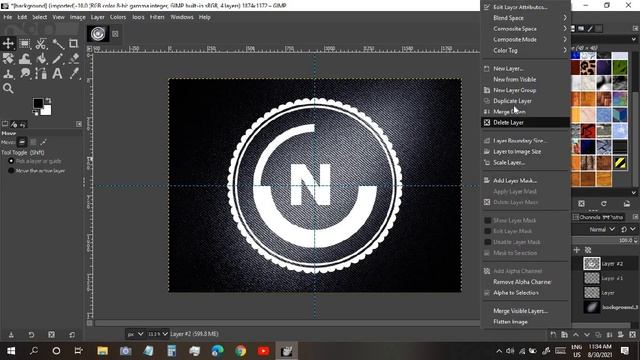Image resolution: width=640 pixels, height=360 pixels.
Task: Choose Duplicate Layer from context menu
Action: [525, 101]
